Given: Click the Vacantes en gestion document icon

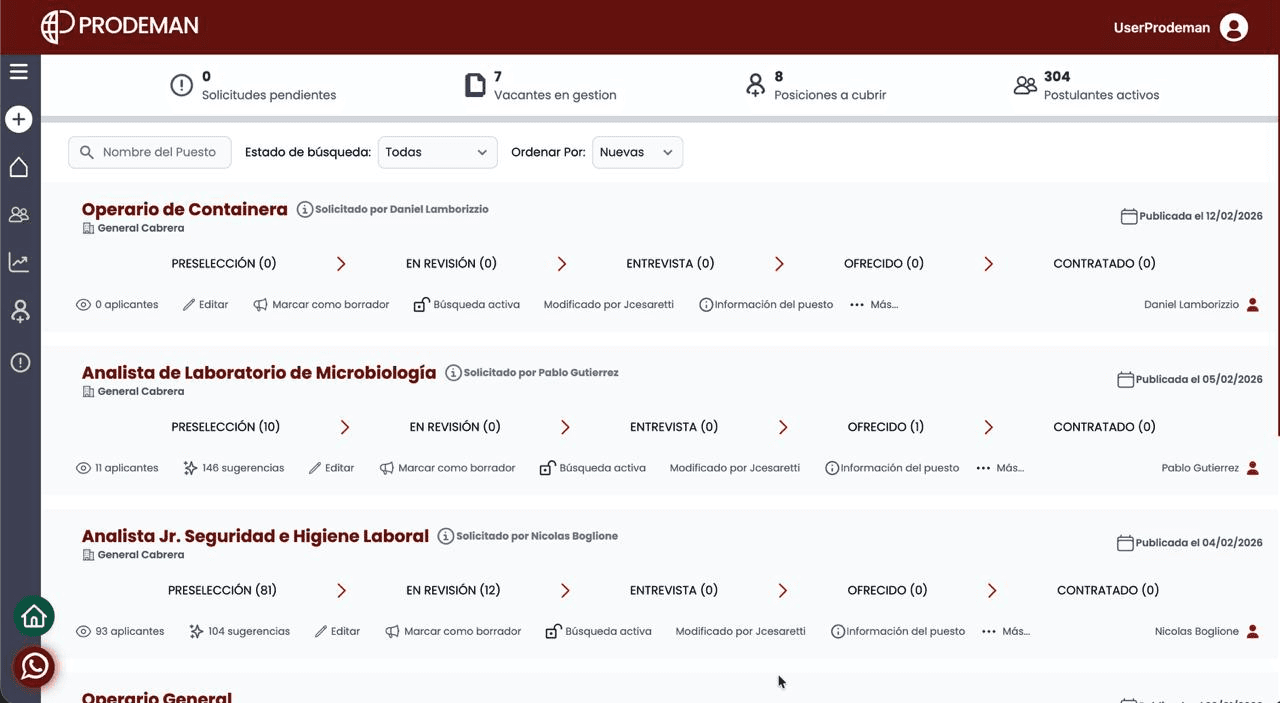Looking at the screenshot, I should (475, 85).
